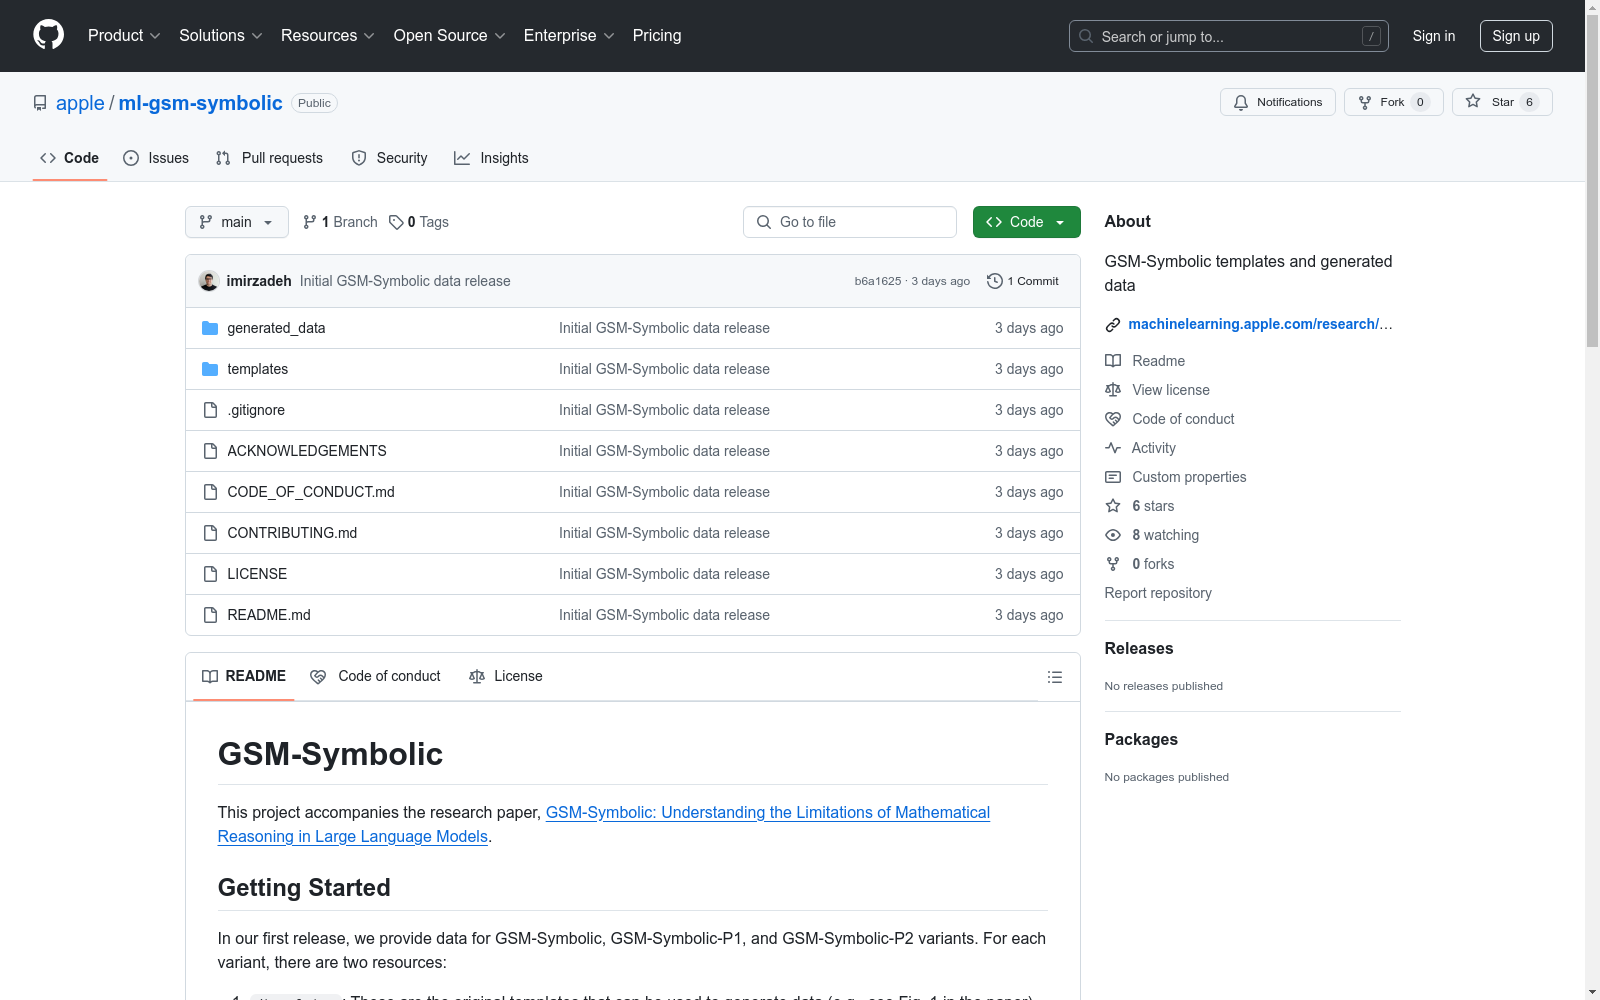Open the generated_data folder icon
The image size is (1600, 1000).
[x=210, y=328]
